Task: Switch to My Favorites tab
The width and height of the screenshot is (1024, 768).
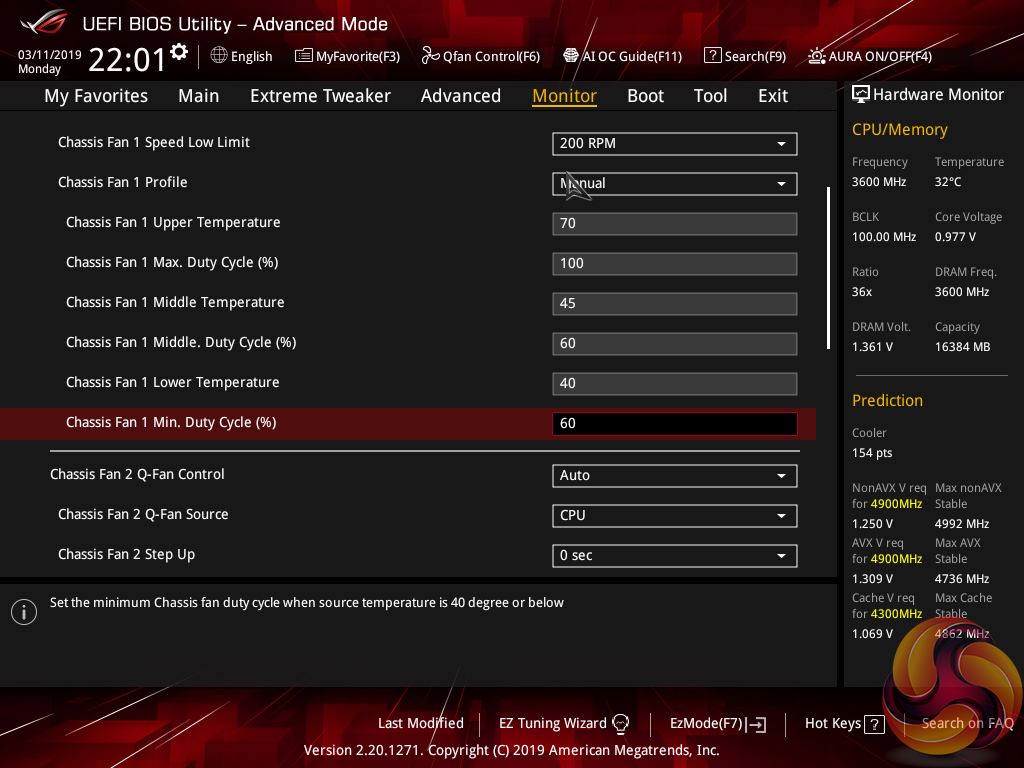Action: (x=96, y=96)
